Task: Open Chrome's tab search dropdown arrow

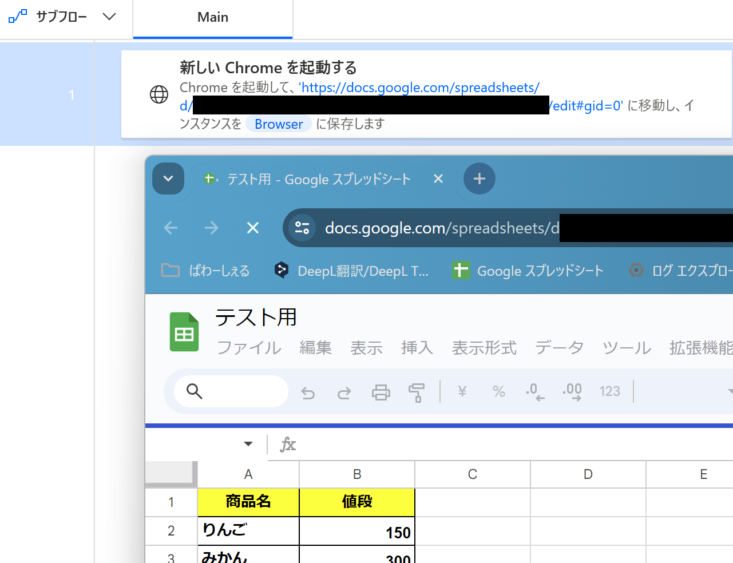Action: pos(168,179)
